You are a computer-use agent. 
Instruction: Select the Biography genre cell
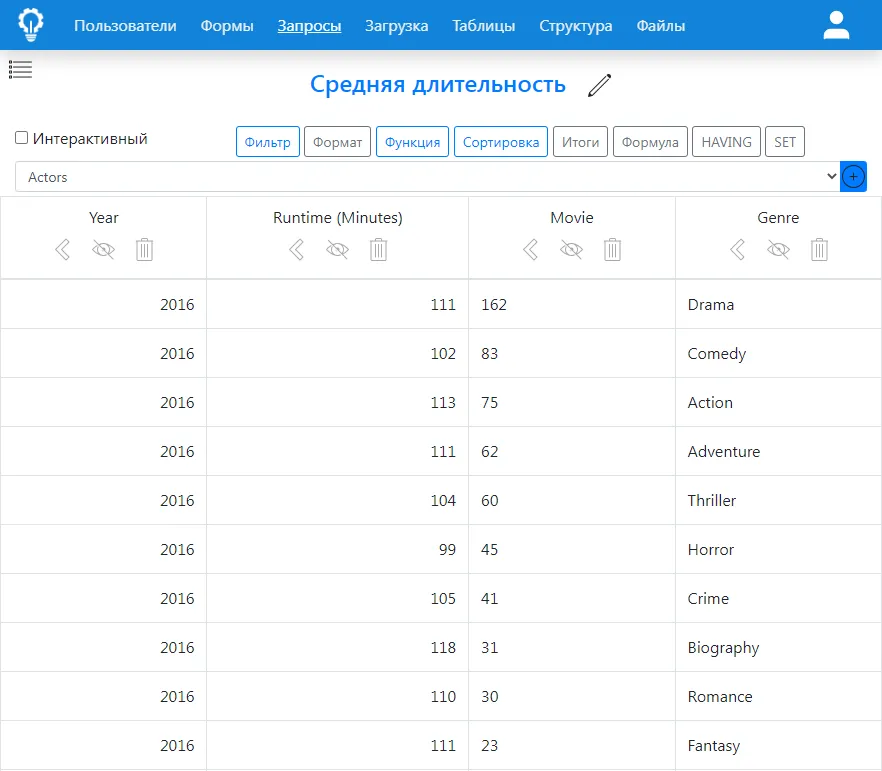778,647
